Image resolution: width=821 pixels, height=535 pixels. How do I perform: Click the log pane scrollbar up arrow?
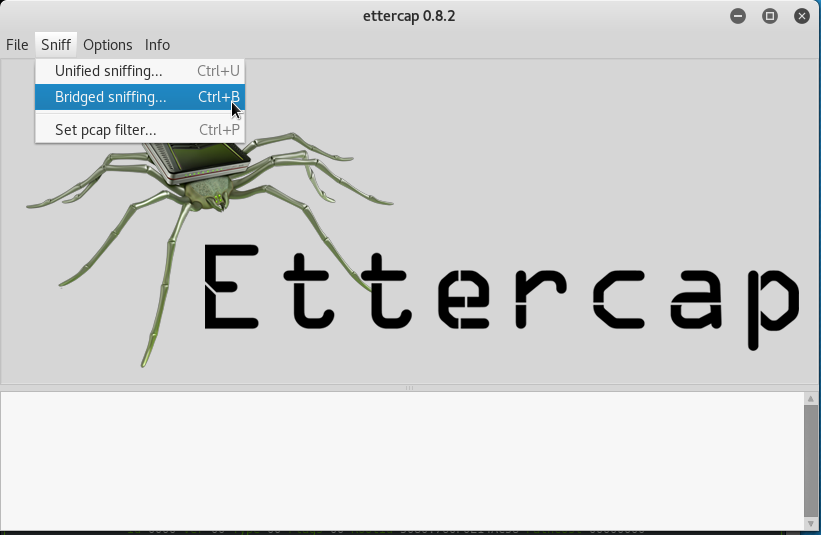point(811,399)
